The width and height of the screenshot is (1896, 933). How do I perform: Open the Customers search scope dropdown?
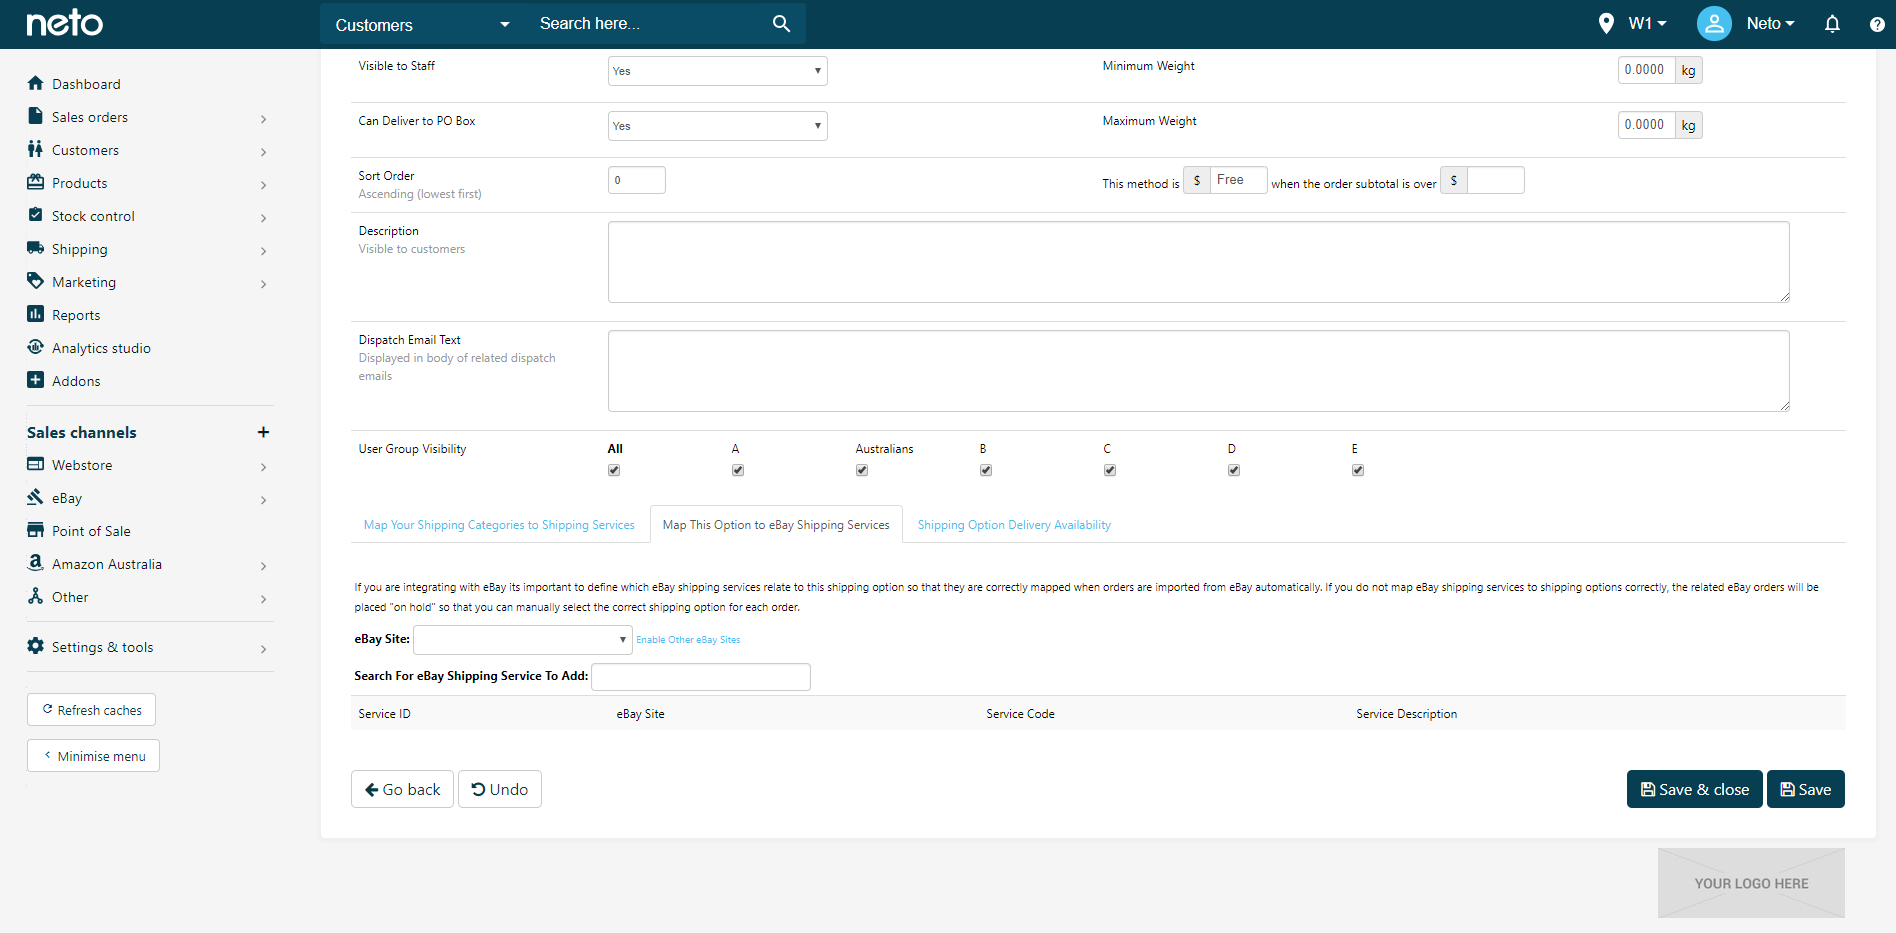(x=423, y=24)
